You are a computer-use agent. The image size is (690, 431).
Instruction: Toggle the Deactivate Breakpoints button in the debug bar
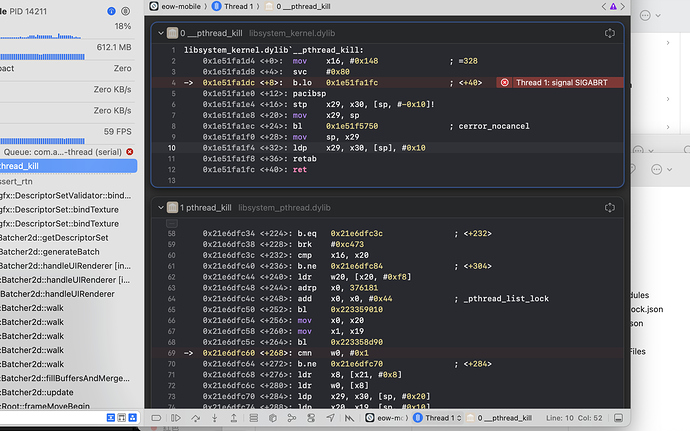(x=156, y=418)
